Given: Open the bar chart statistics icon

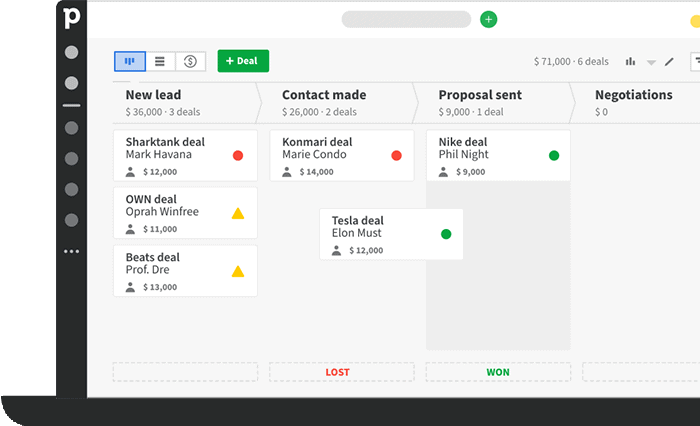Looking at the screenshot, I should tap(630, 61).
